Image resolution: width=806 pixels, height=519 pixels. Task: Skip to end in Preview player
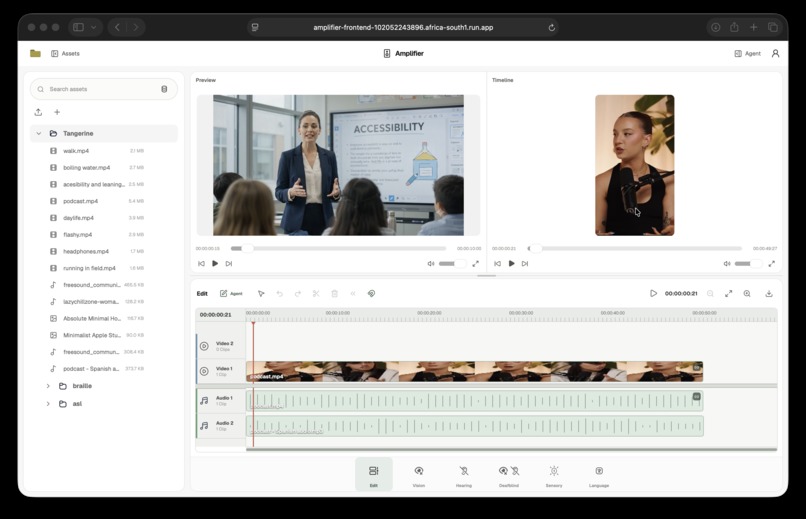tap(229, 264)
